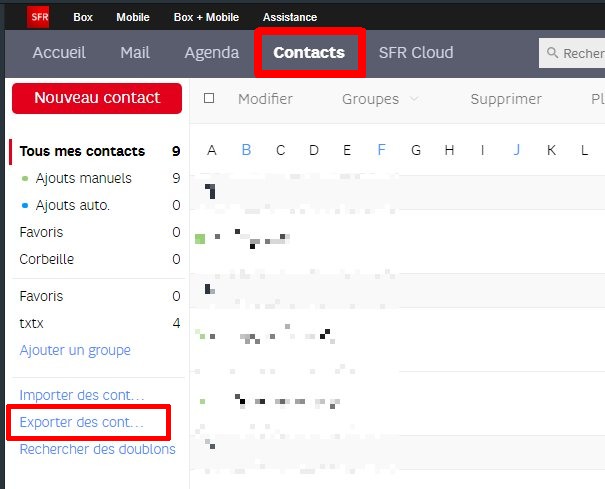Click the Modifier toolbar button
Screen dimensions: 605x489
(x=265, y=99)
